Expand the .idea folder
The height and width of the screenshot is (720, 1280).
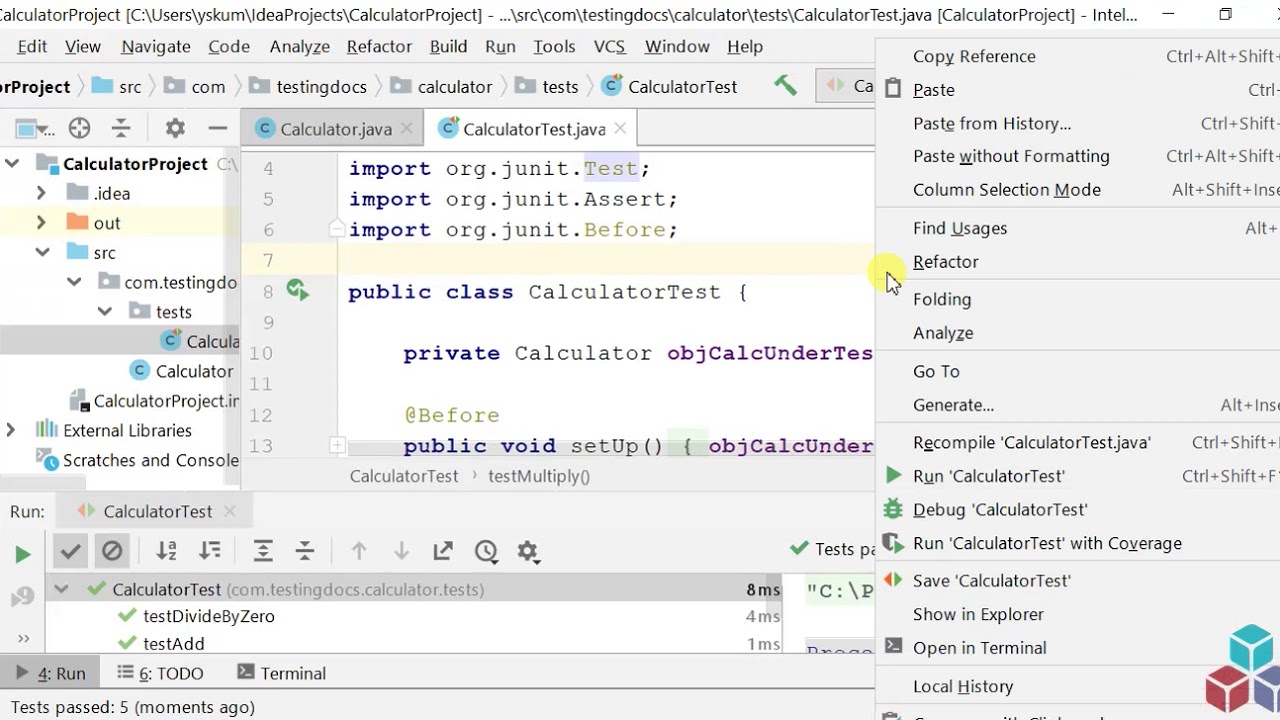(x=41, y=193)
